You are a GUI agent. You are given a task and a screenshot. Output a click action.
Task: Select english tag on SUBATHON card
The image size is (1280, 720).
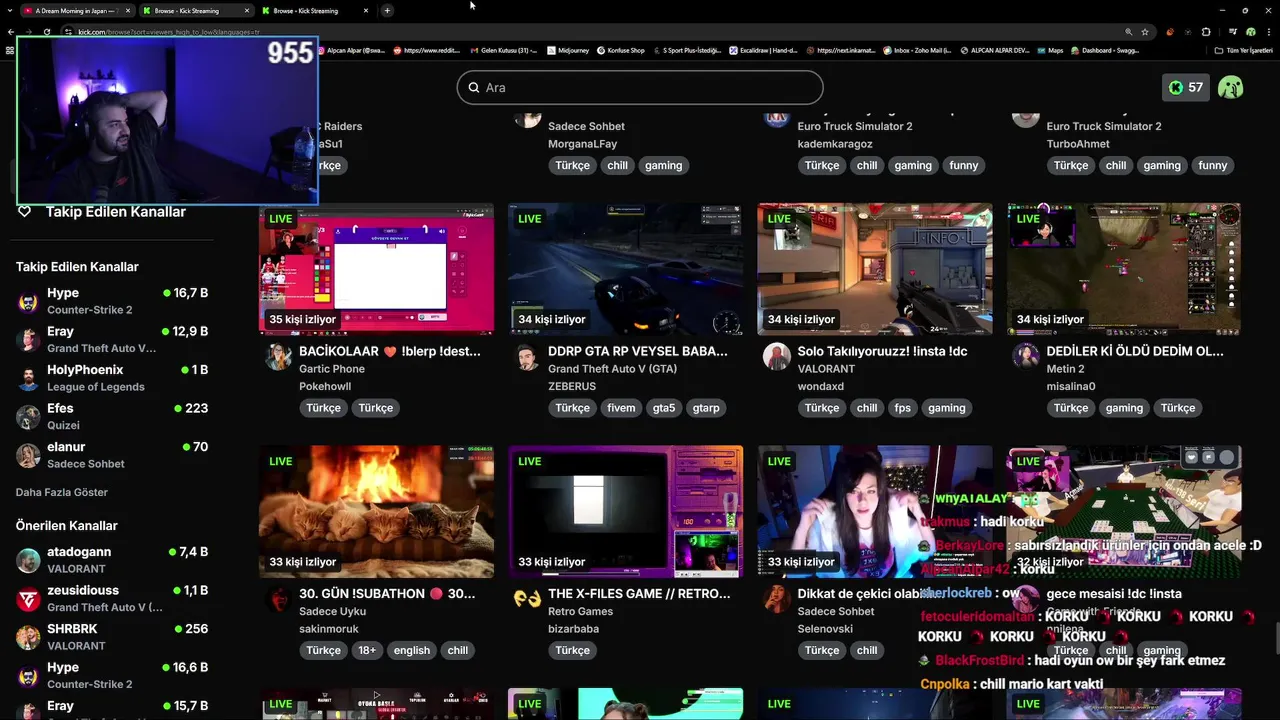[411, 650]
